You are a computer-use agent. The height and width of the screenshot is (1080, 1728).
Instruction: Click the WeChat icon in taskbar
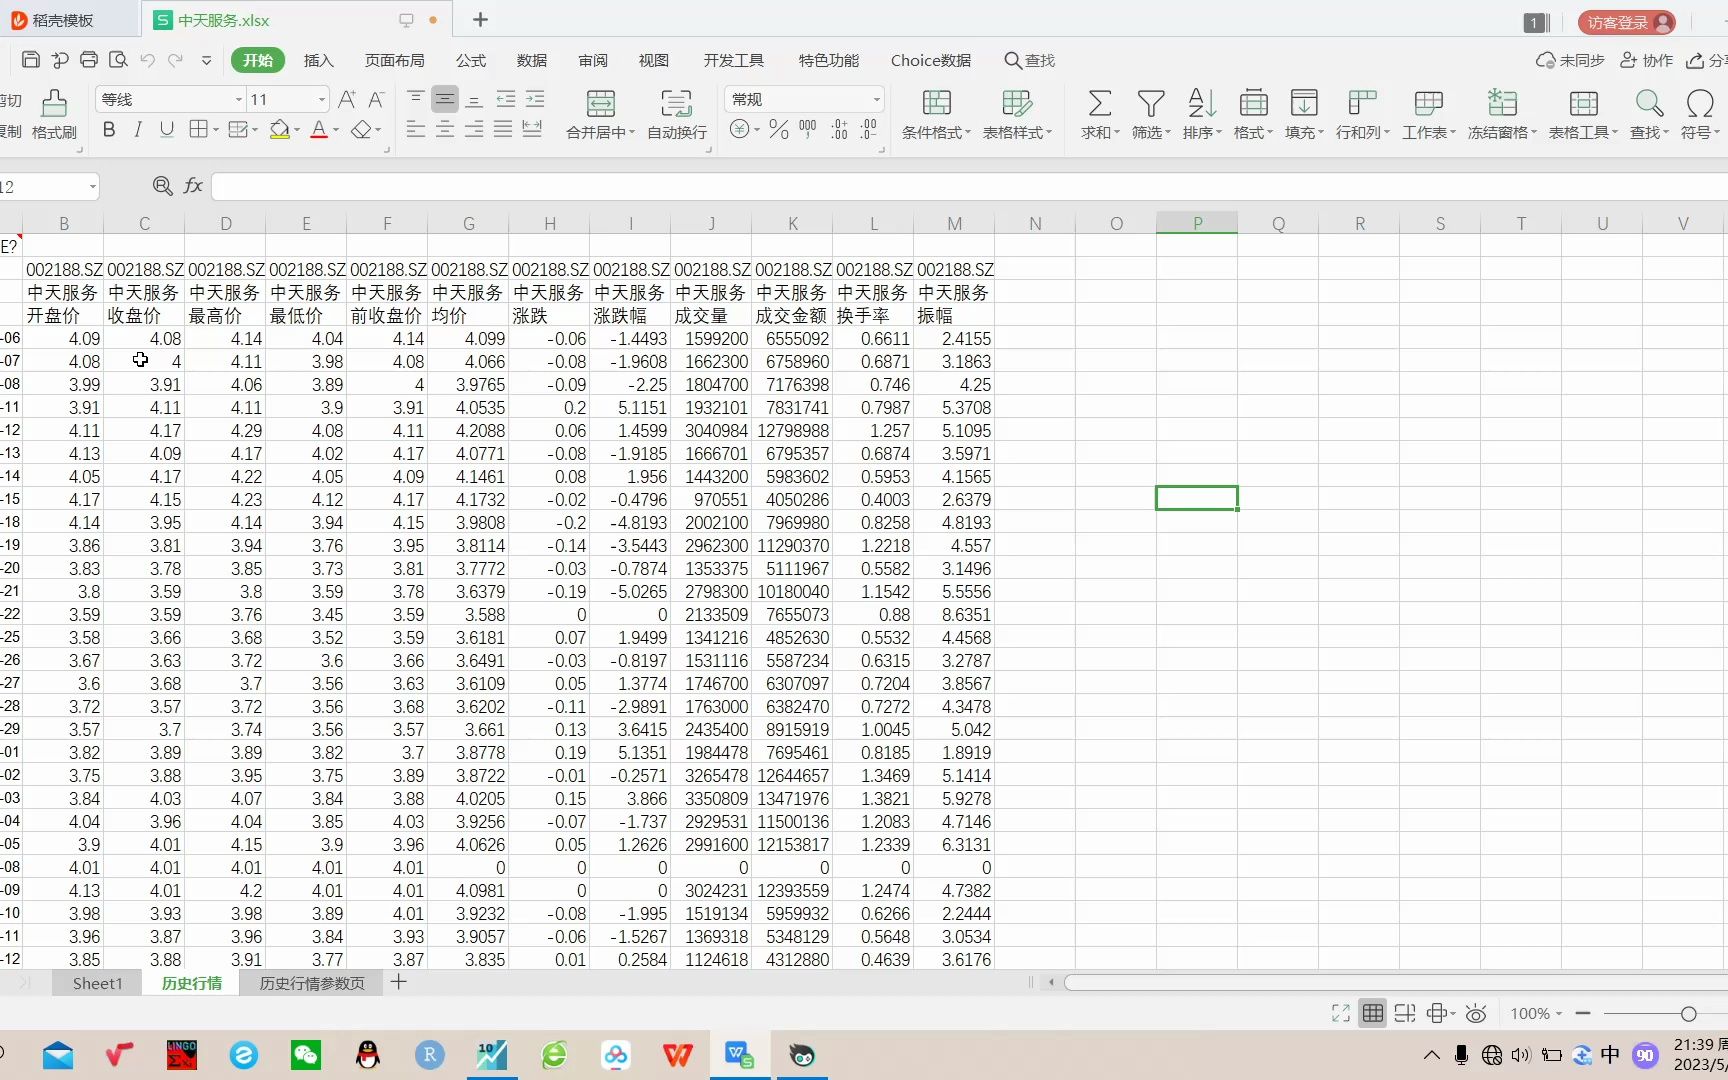click(306, 1055)
